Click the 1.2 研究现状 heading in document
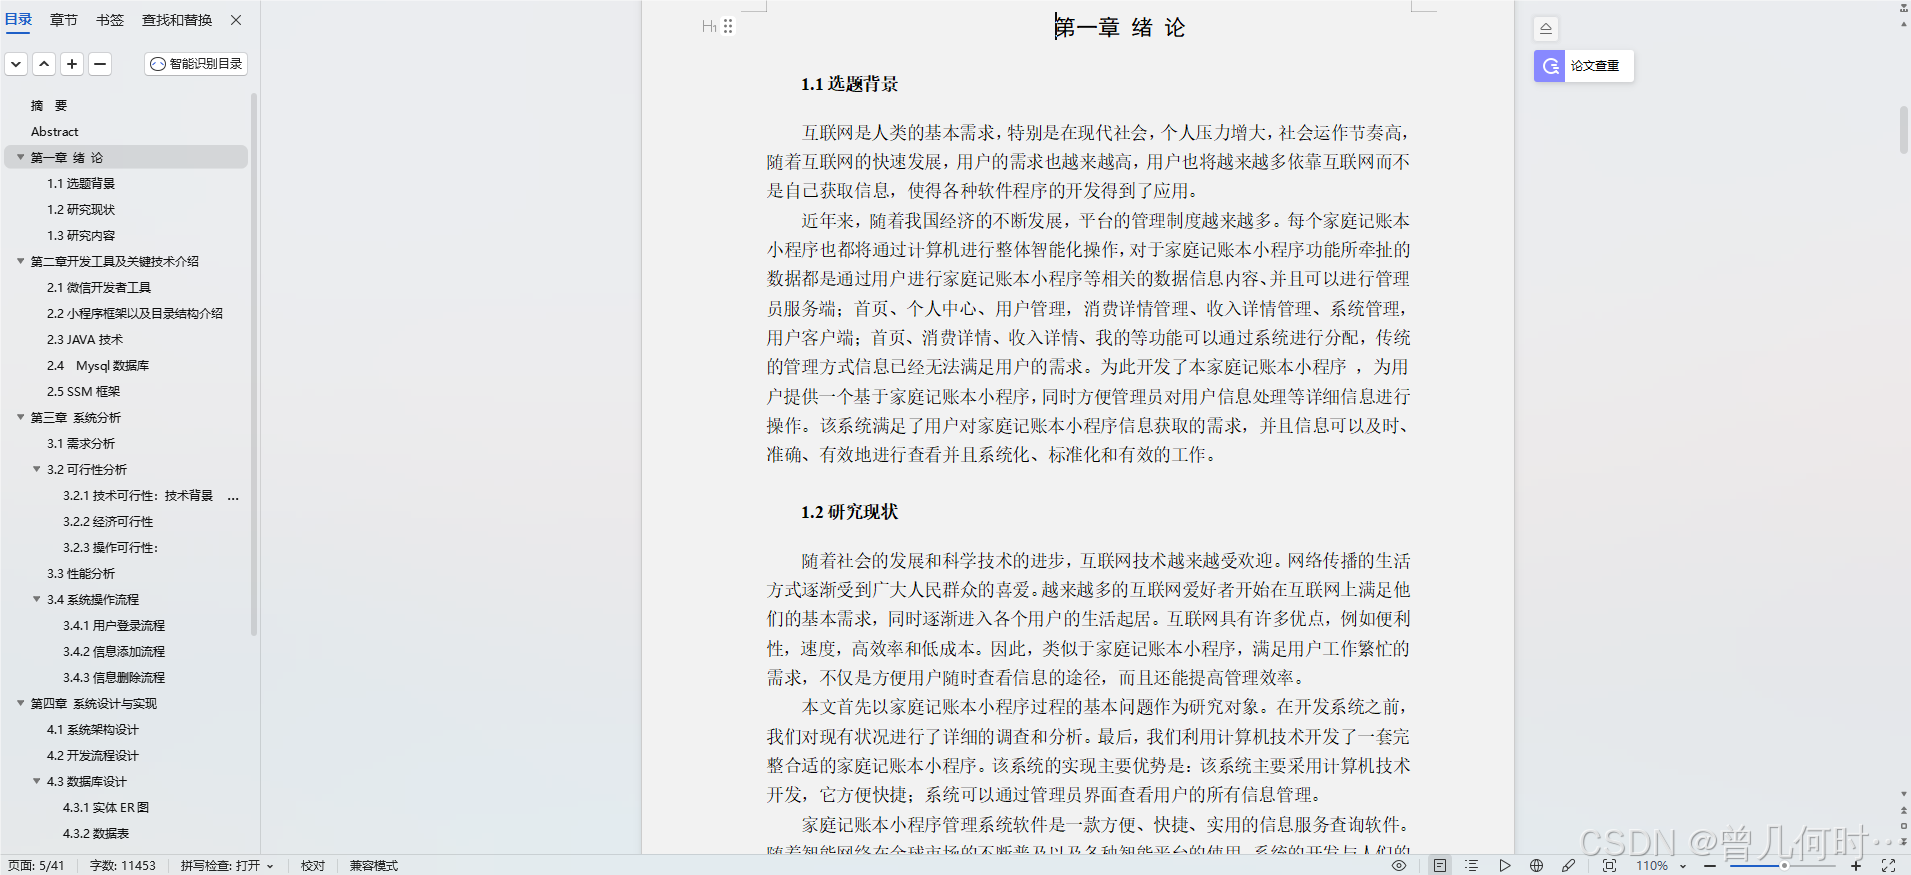 pyautogui.click(x=849, y=512)
